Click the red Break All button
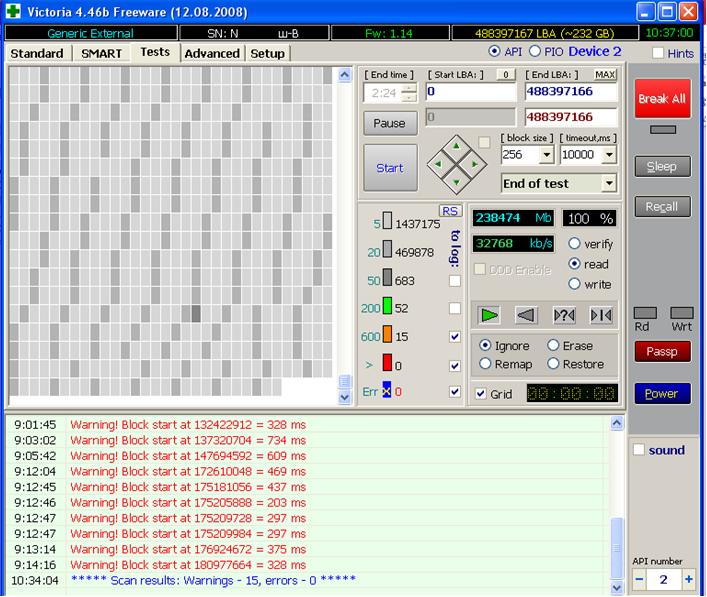This screenshot has width=707, height=597. point(662,99)
